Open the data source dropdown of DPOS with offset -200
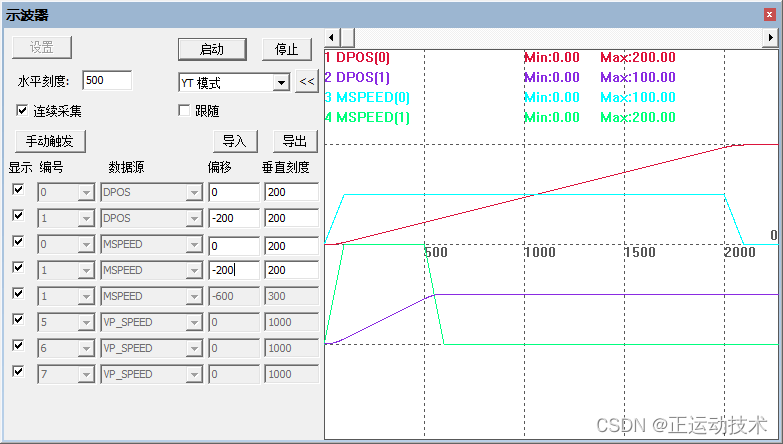The width and height of the screenshot is (783, 444). pyautogui.click(x=193, y=218)
